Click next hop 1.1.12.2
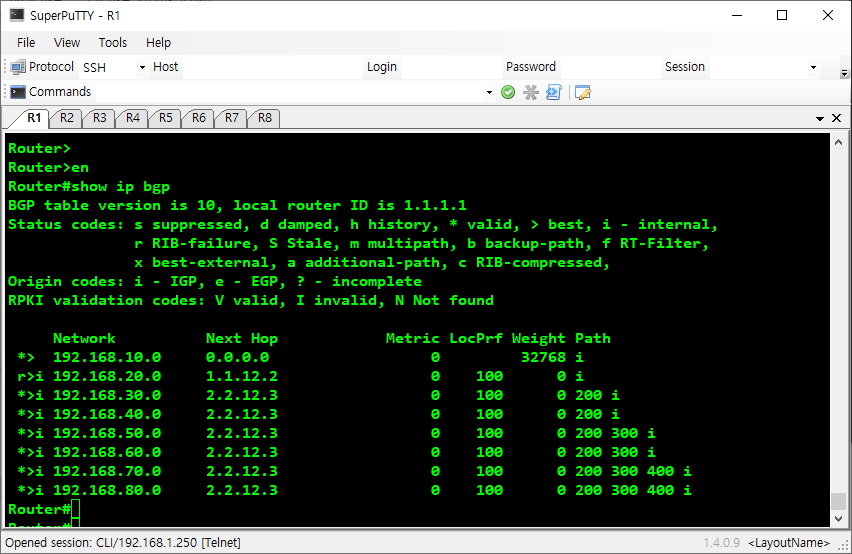 (242, 376)
